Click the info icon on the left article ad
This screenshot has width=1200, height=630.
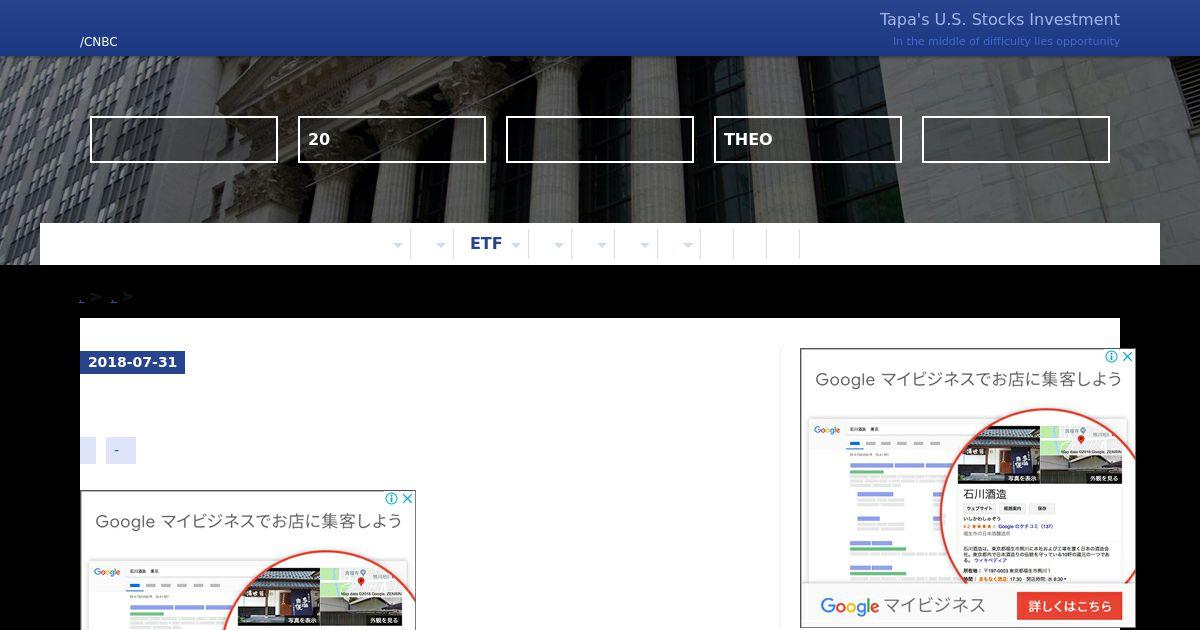click(x=391, y=499)
